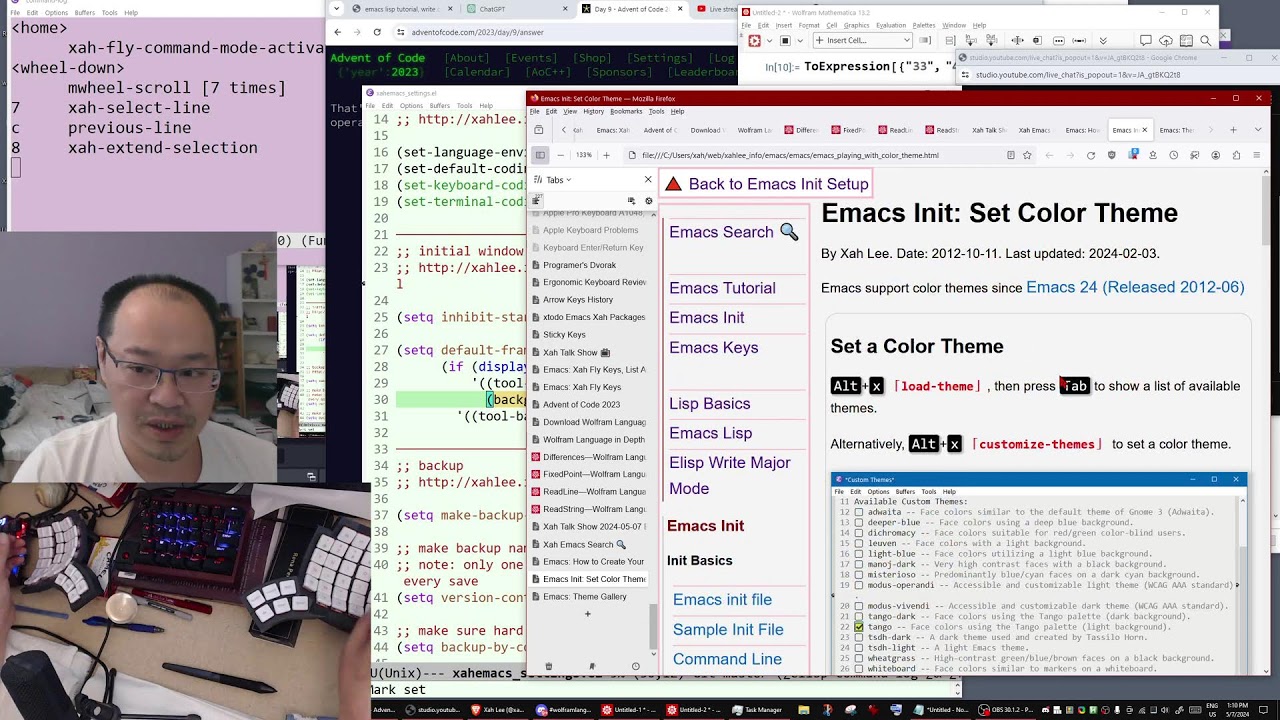Open the Insert Cell dropdown in Mathematica

[863, 40]
